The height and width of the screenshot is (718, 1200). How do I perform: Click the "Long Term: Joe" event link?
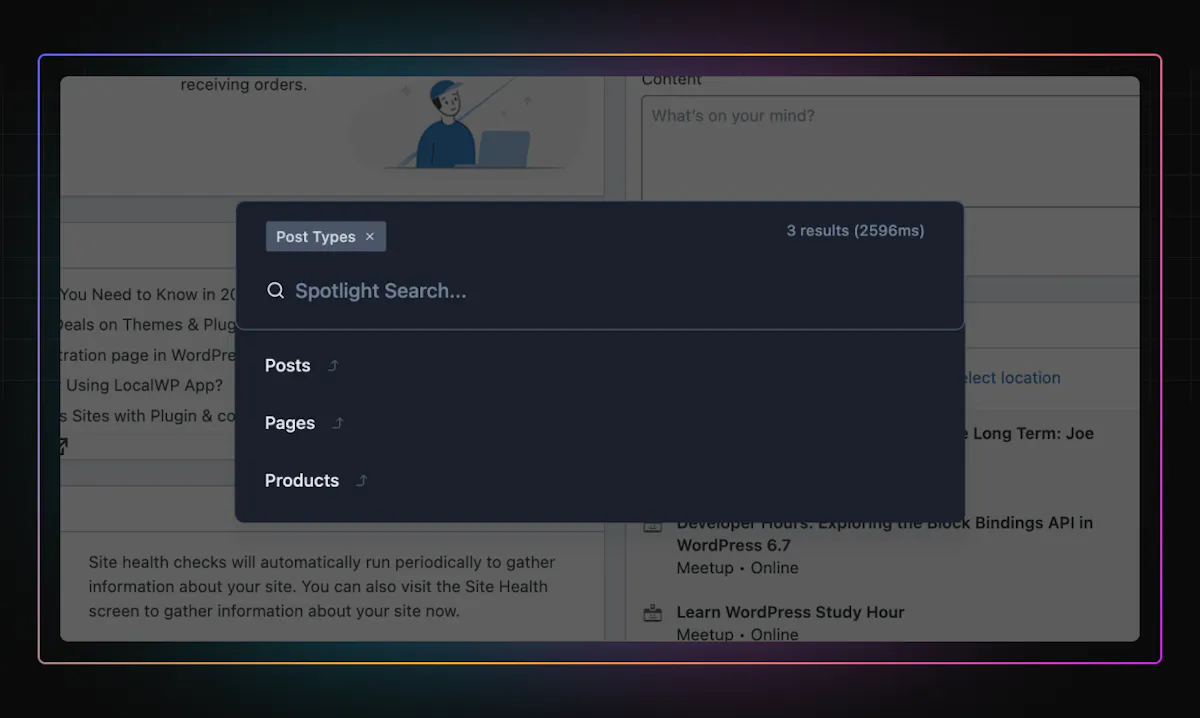pos(1030,434)
